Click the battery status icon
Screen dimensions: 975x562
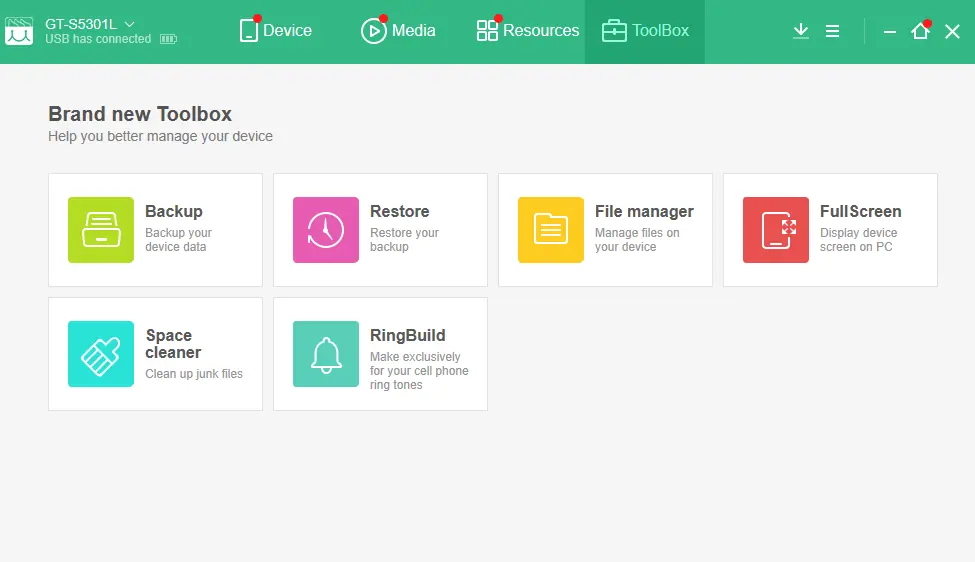(x=169, y=39)
